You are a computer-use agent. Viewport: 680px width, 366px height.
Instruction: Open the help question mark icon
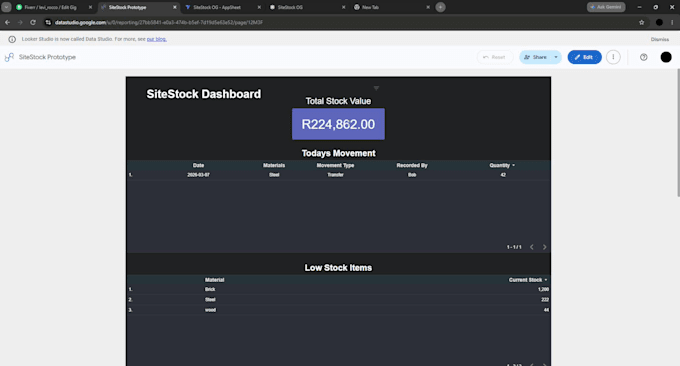644,57
